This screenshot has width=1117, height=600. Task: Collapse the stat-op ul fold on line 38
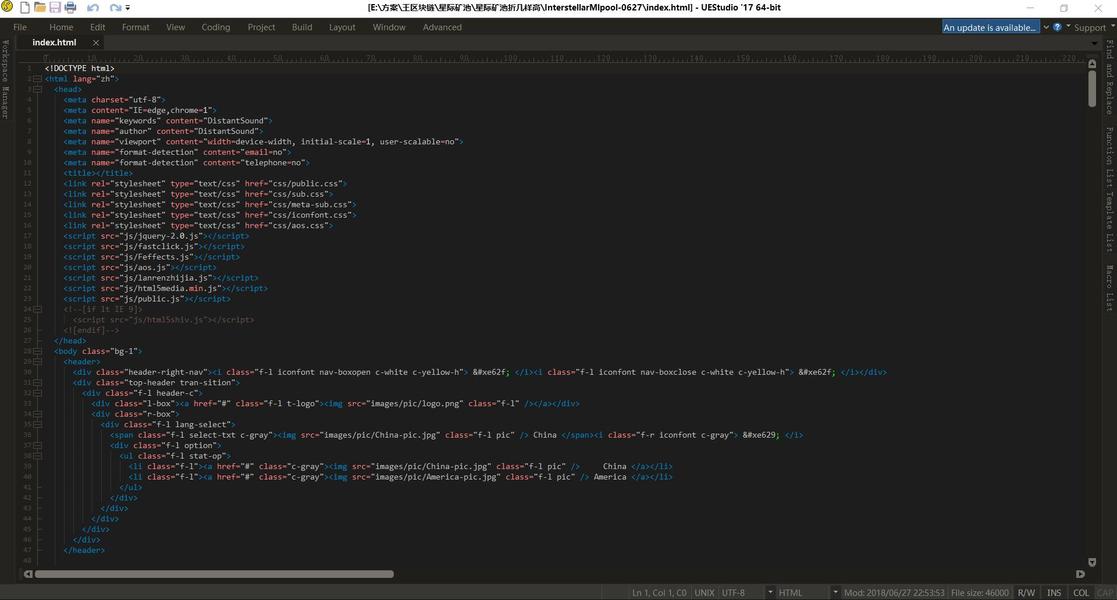38,456
